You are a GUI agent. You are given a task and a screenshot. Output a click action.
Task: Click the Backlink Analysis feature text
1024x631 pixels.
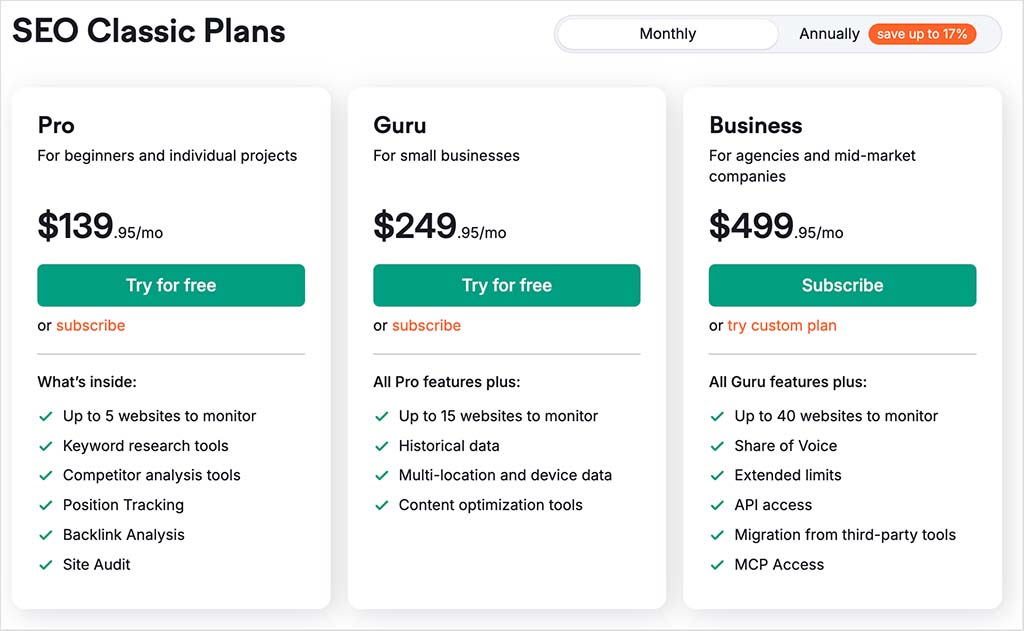pos(123,535)
